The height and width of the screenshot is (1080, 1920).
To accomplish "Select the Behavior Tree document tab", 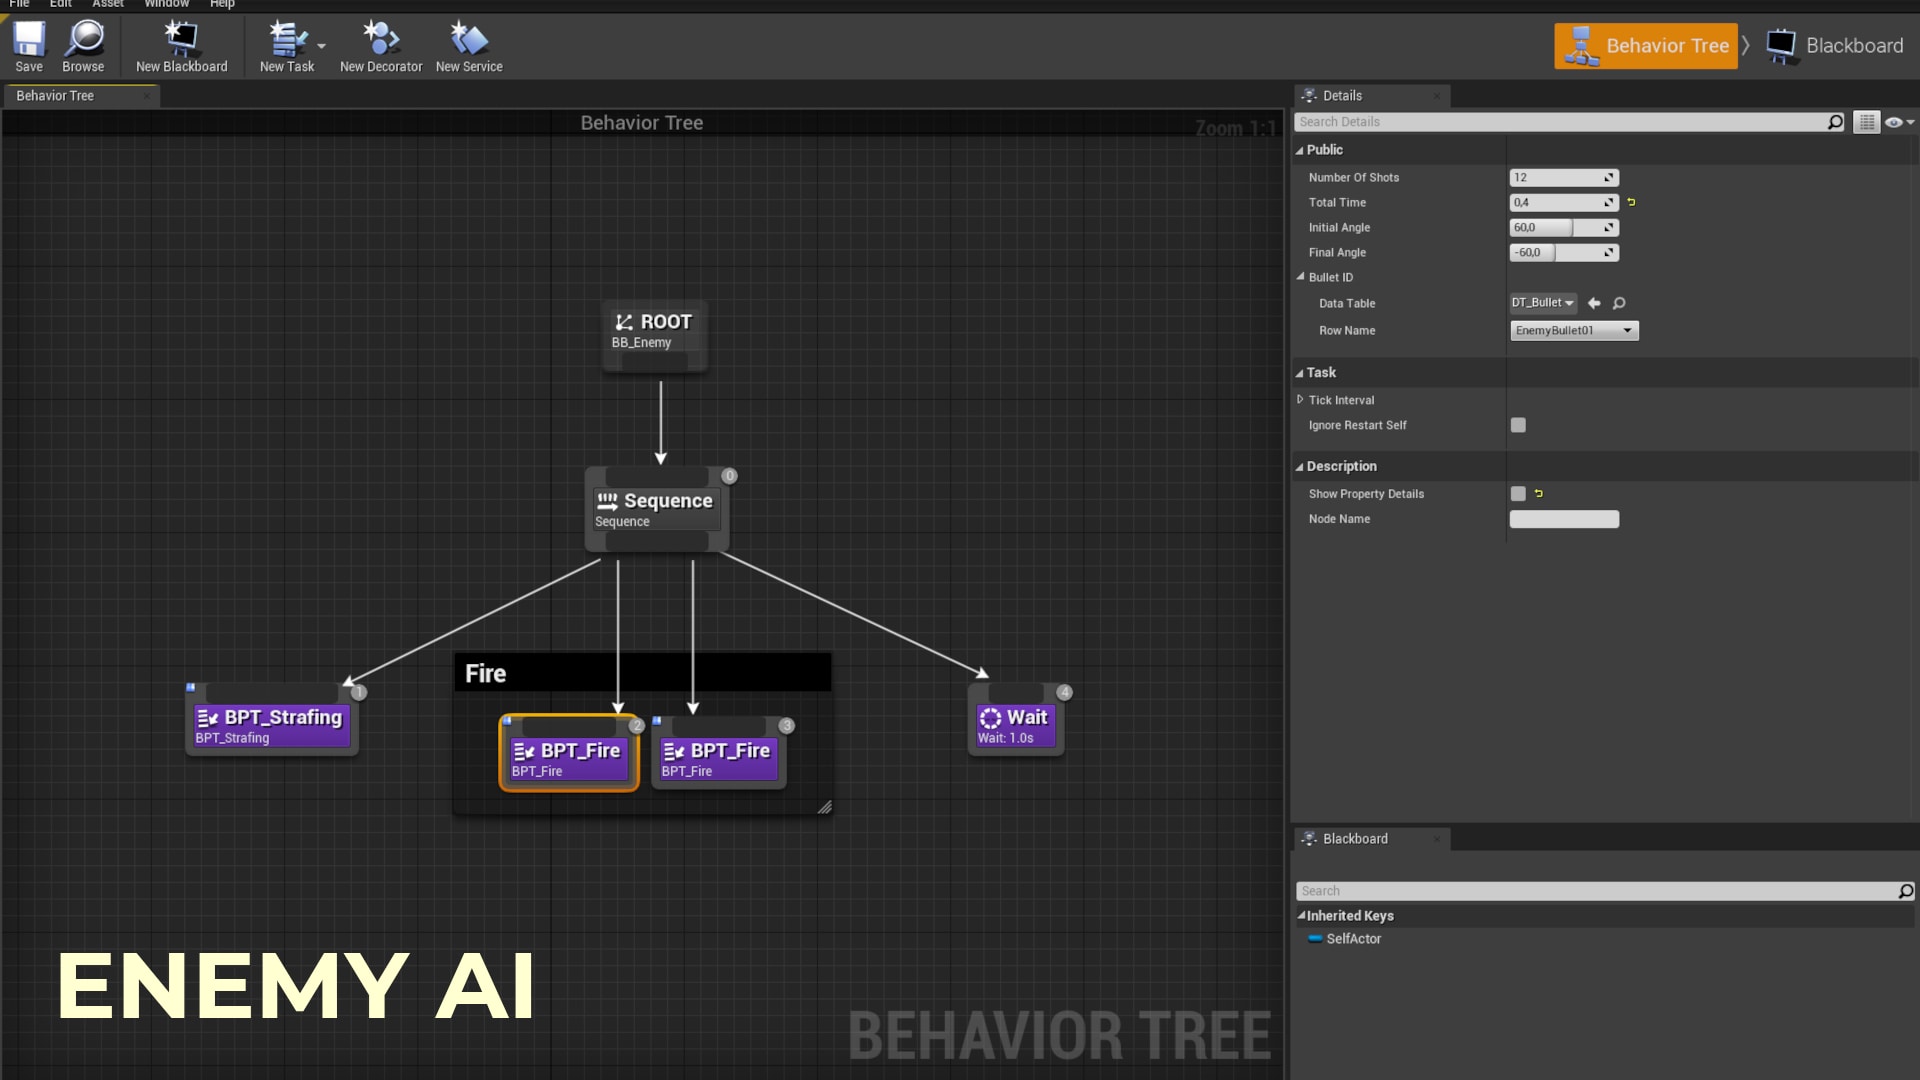I will coord(55,95).
